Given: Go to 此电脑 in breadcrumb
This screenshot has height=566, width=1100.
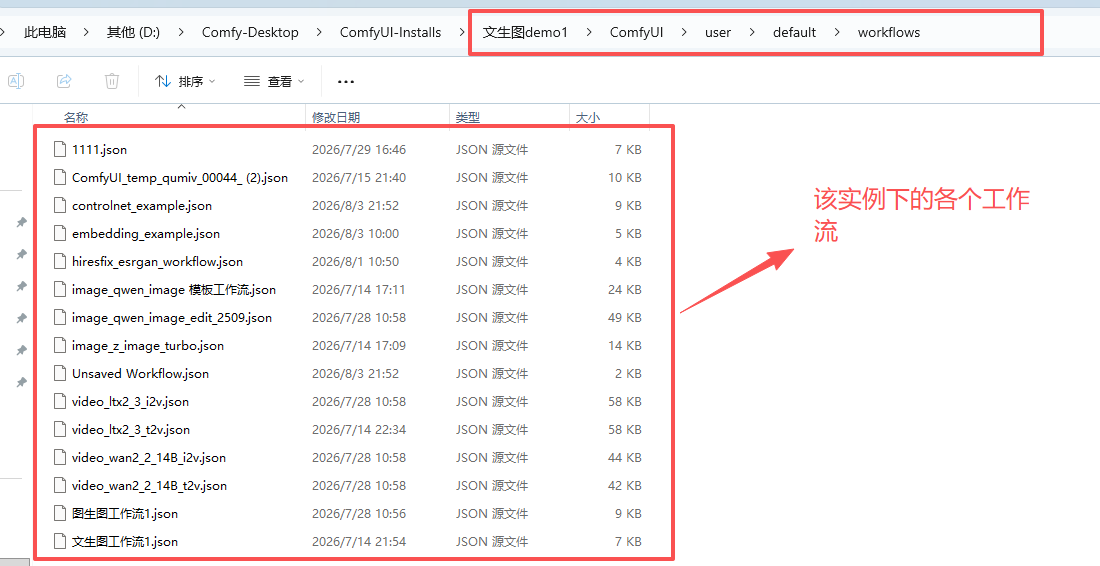Looking at the screenshot, I should point(45,32).
